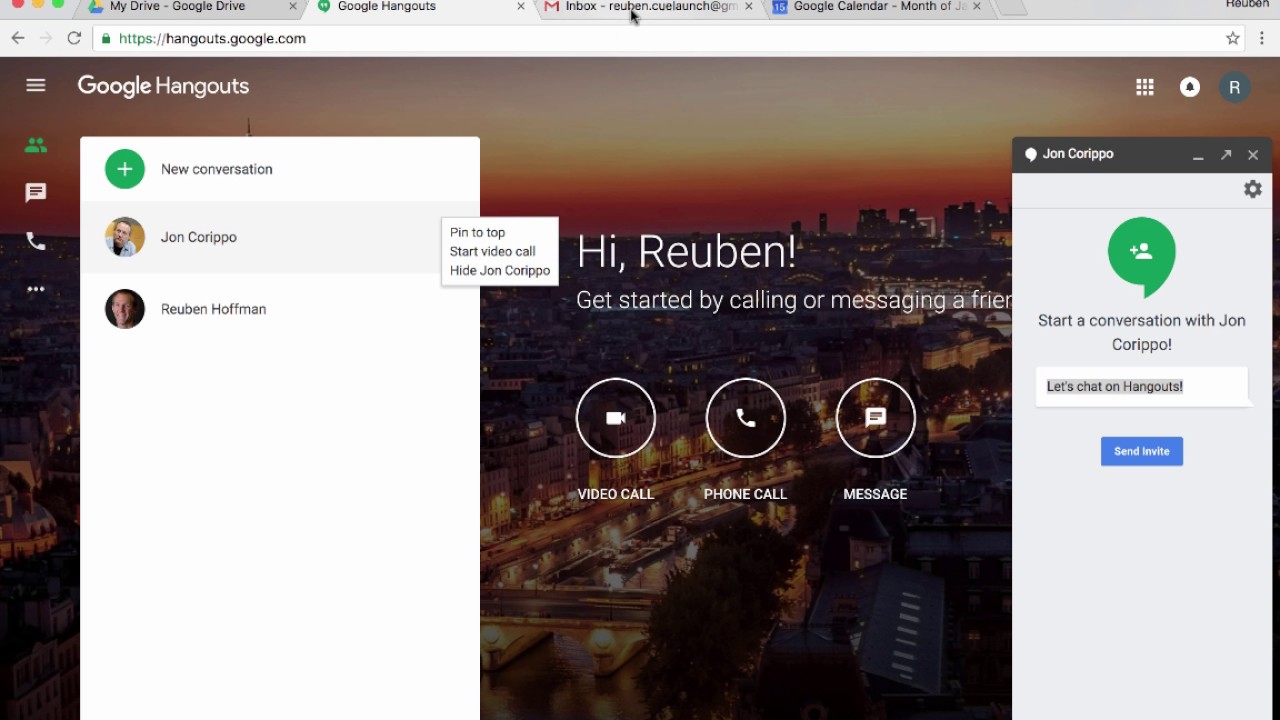Choose Start video call menu entry
This screenshot has width=1280, height=720.
492,251
